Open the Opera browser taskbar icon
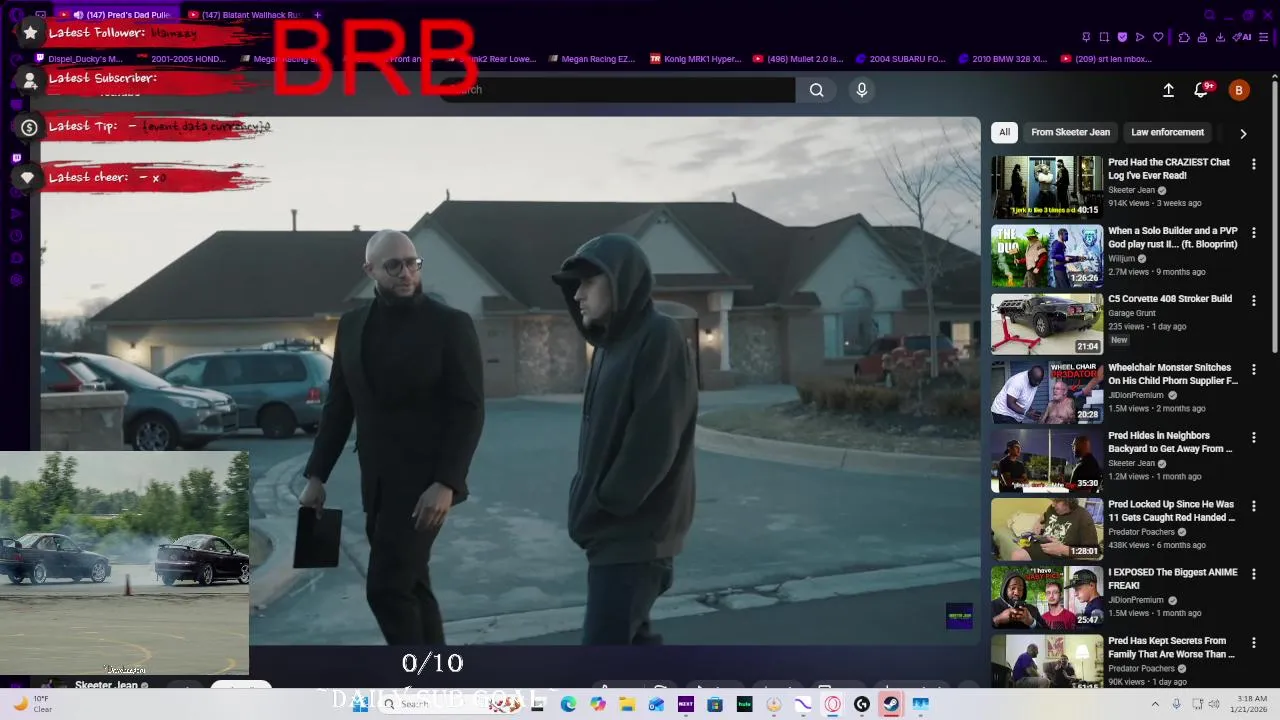The width and height of the screenshot is (1280, 720). (x=832, y=704)
